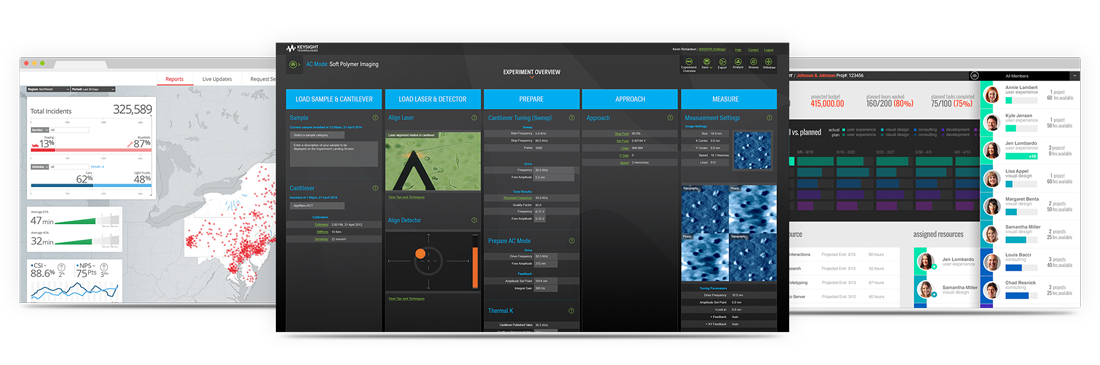Screen dimensions: 1100x365
Task: Open View Tips and Techniques under Align Detector
Action: tap(408, 299)
